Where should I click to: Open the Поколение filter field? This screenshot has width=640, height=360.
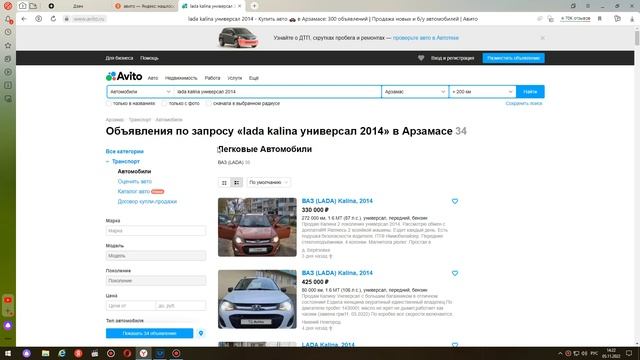[x=156, y=280]
